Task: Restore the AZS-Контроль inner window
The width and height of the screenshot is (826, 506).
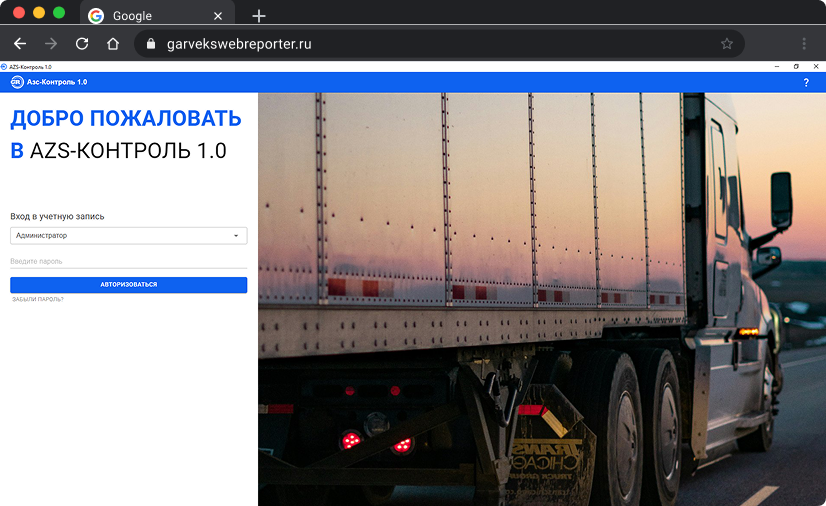Action: point(796,67)
